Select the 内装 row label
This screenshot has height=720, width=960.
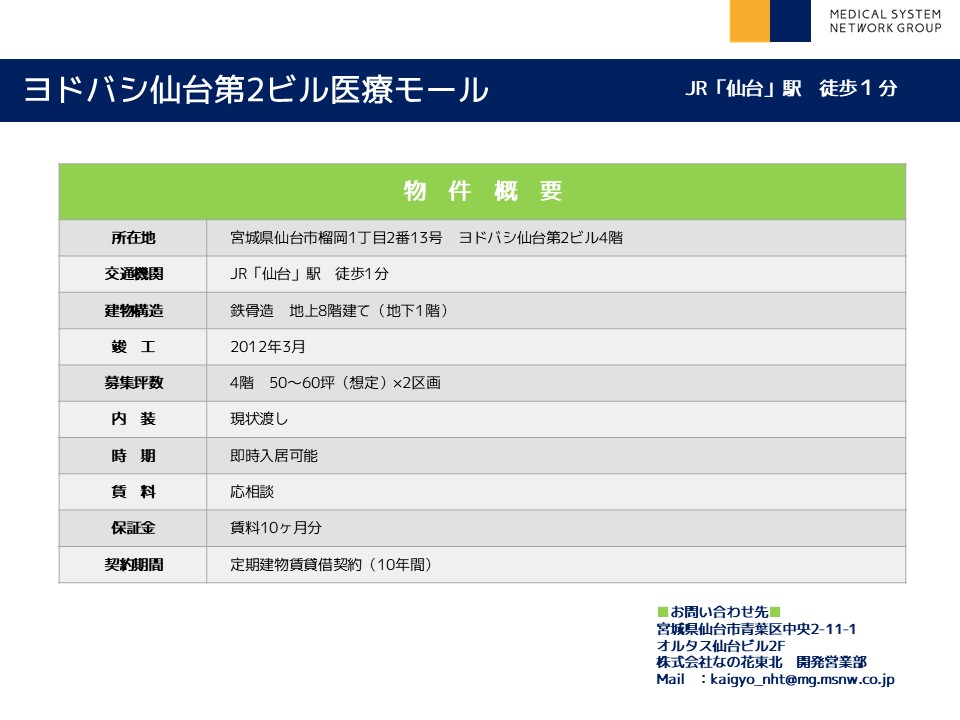tap(133, 419)
